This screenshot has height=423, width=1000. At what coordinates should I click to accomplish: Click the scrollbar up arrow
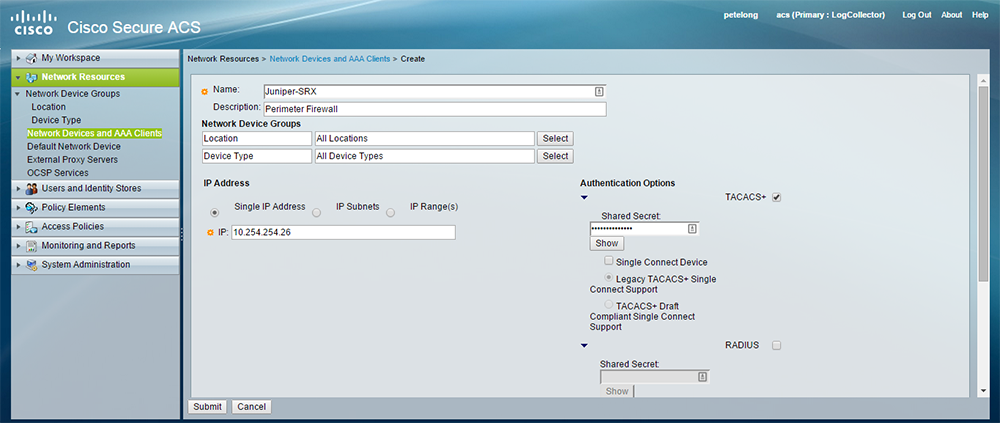pyautogui.click(x=983, y=80)
